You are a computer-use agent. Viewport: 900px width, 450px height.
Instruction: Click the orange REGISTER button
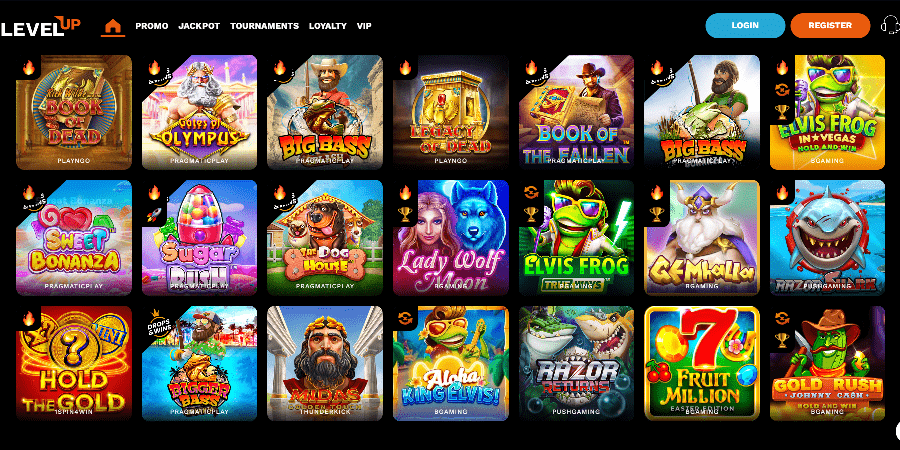[830, 25]
